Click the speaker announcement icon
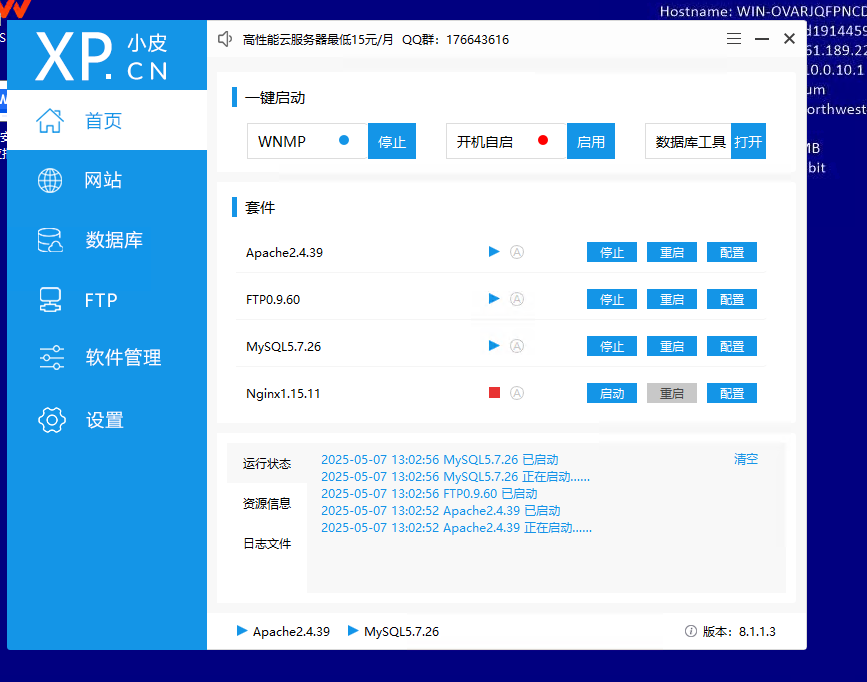 (x=224, y=39)
